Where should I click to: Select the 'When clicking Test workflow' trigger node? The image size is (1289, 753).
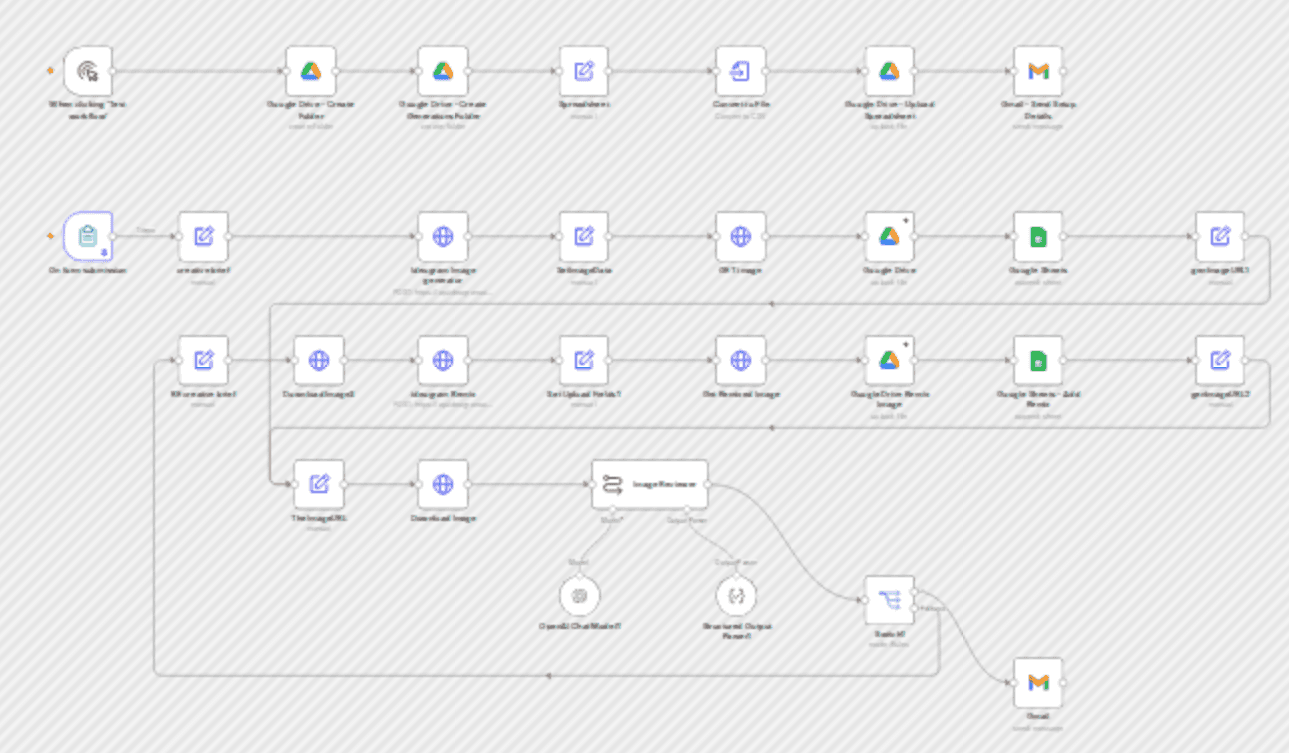point(88,71)
